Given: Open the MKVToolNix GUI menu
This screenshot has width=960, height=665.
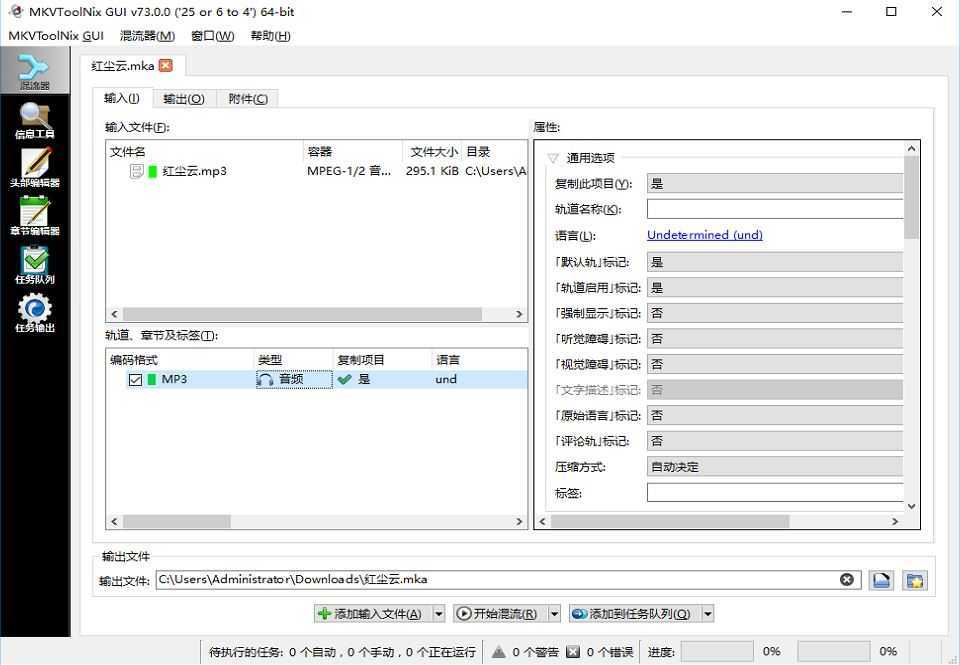Looking at the screenshot, I should click(56, 36).
